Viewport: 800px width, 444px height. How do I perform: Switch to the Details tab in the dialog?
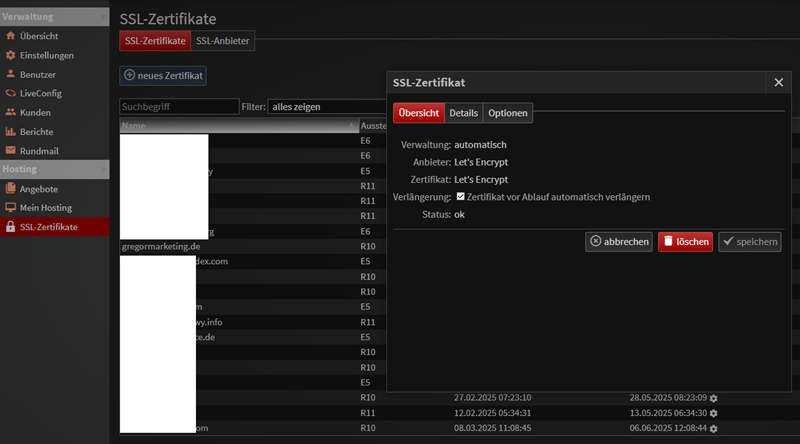pos(463,113)
